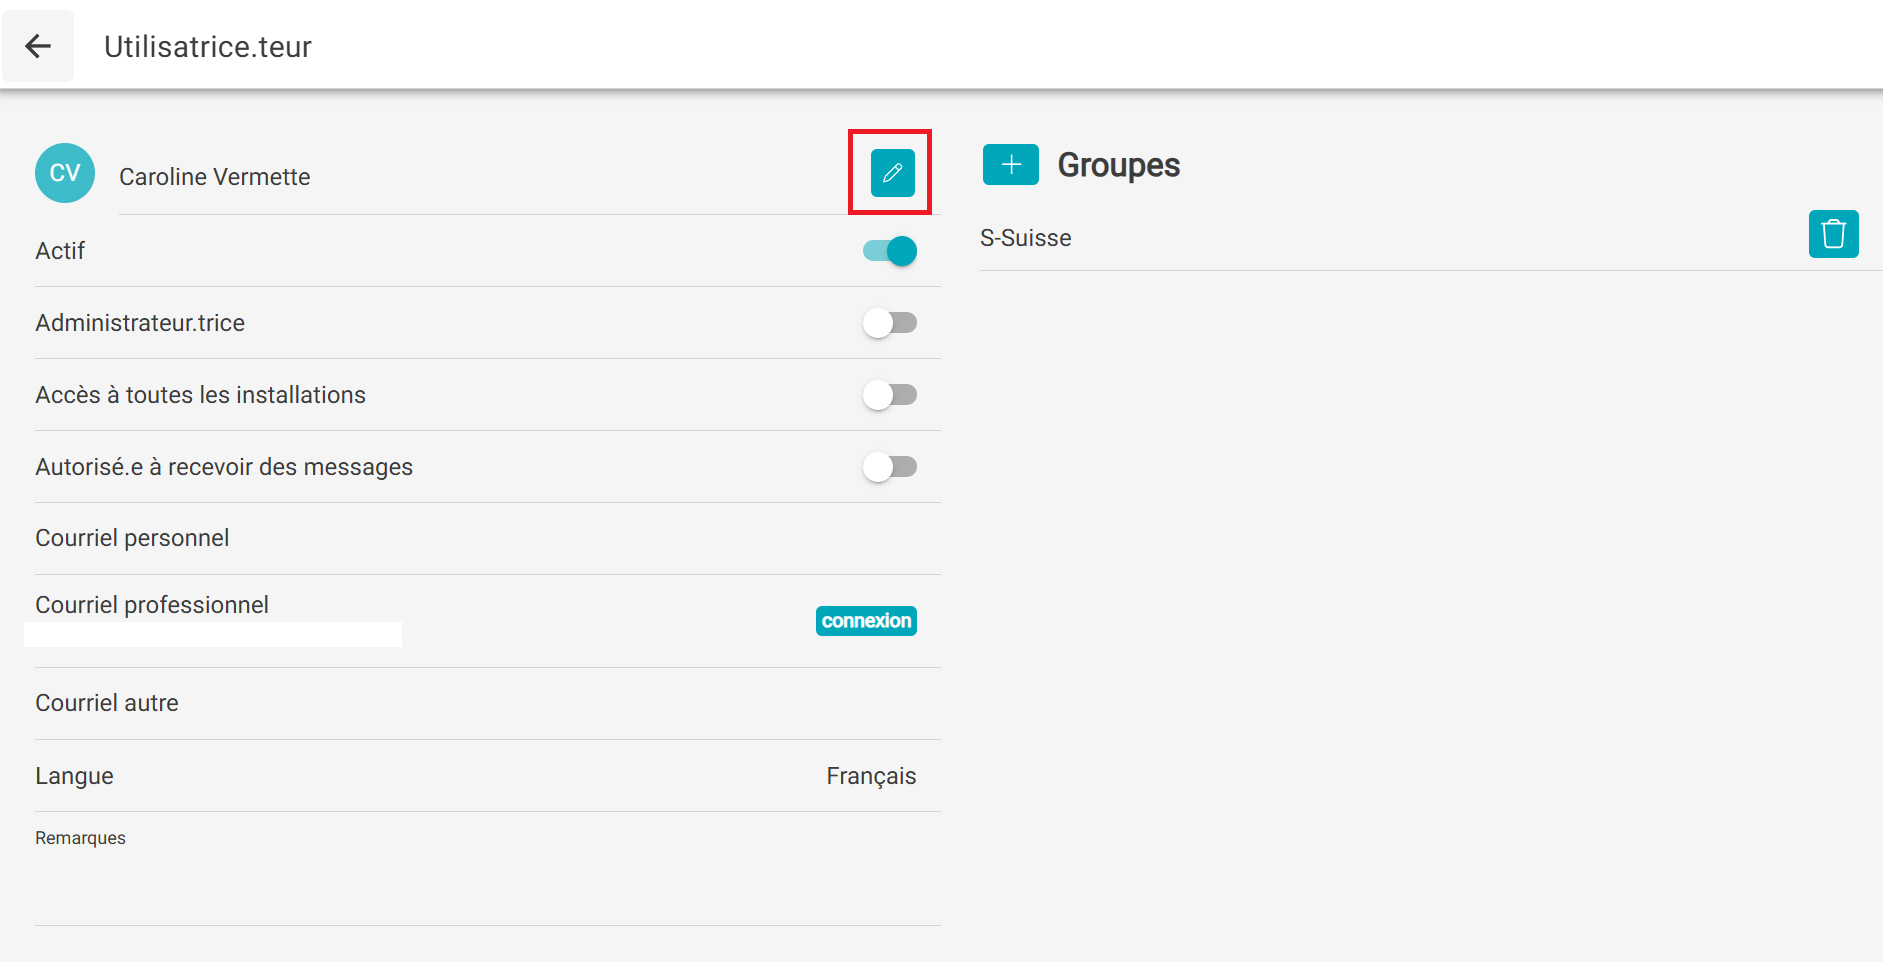Select the Courriel autre row
Viewport: 1883px width, 962px height.
click(x=487, y=704)
